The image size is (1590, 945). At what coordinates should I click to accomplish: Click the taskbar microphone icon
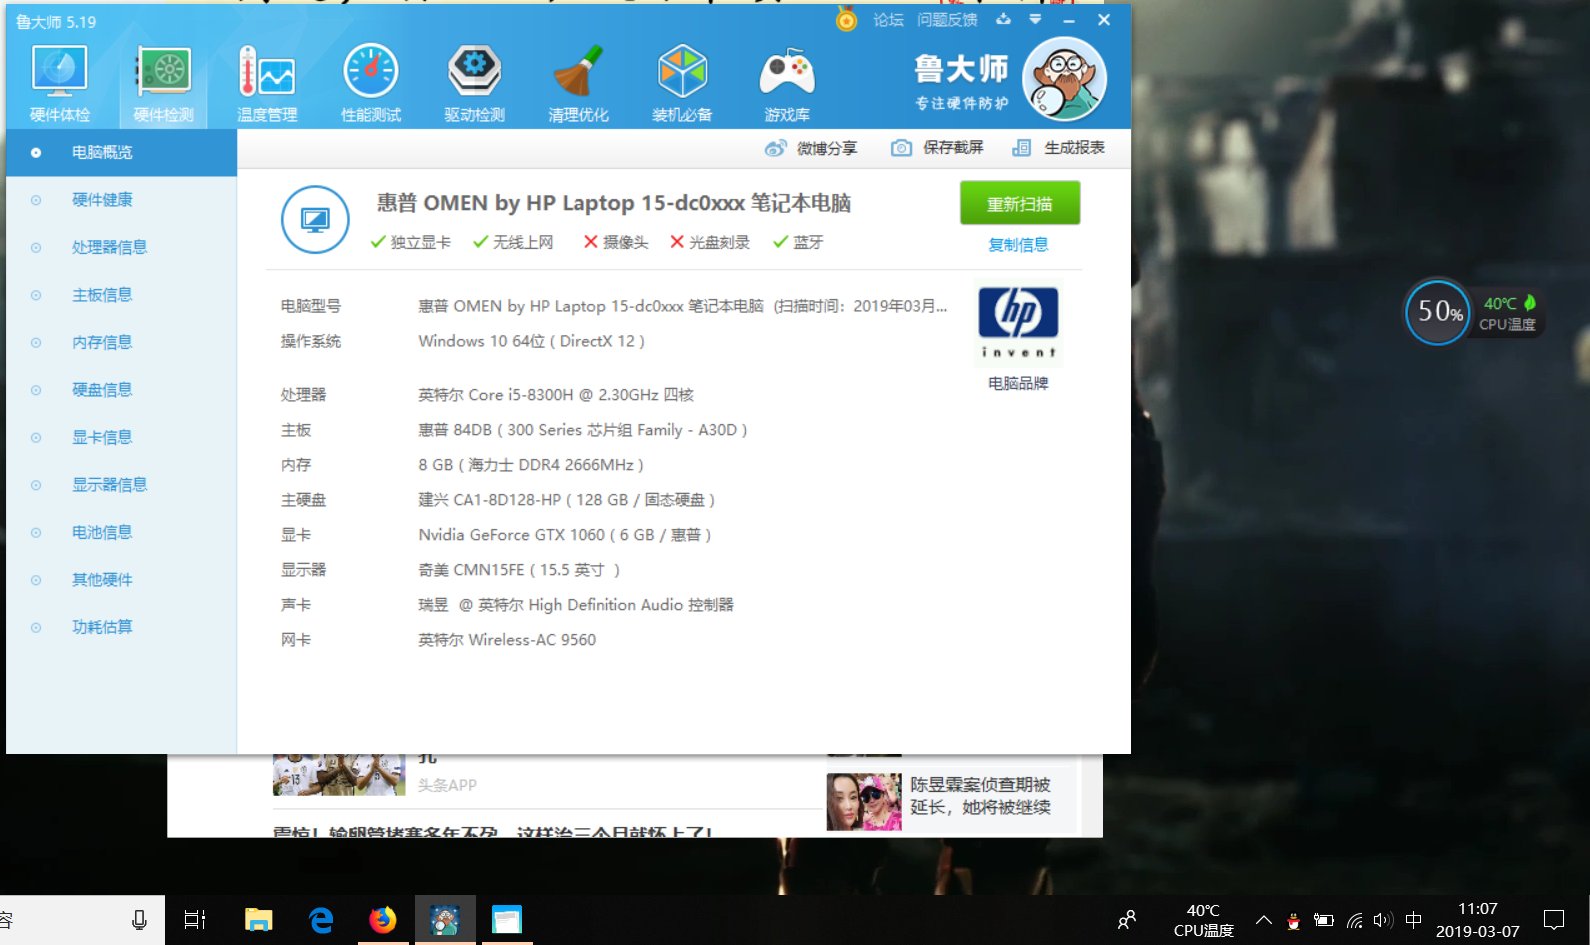[139, 920]
